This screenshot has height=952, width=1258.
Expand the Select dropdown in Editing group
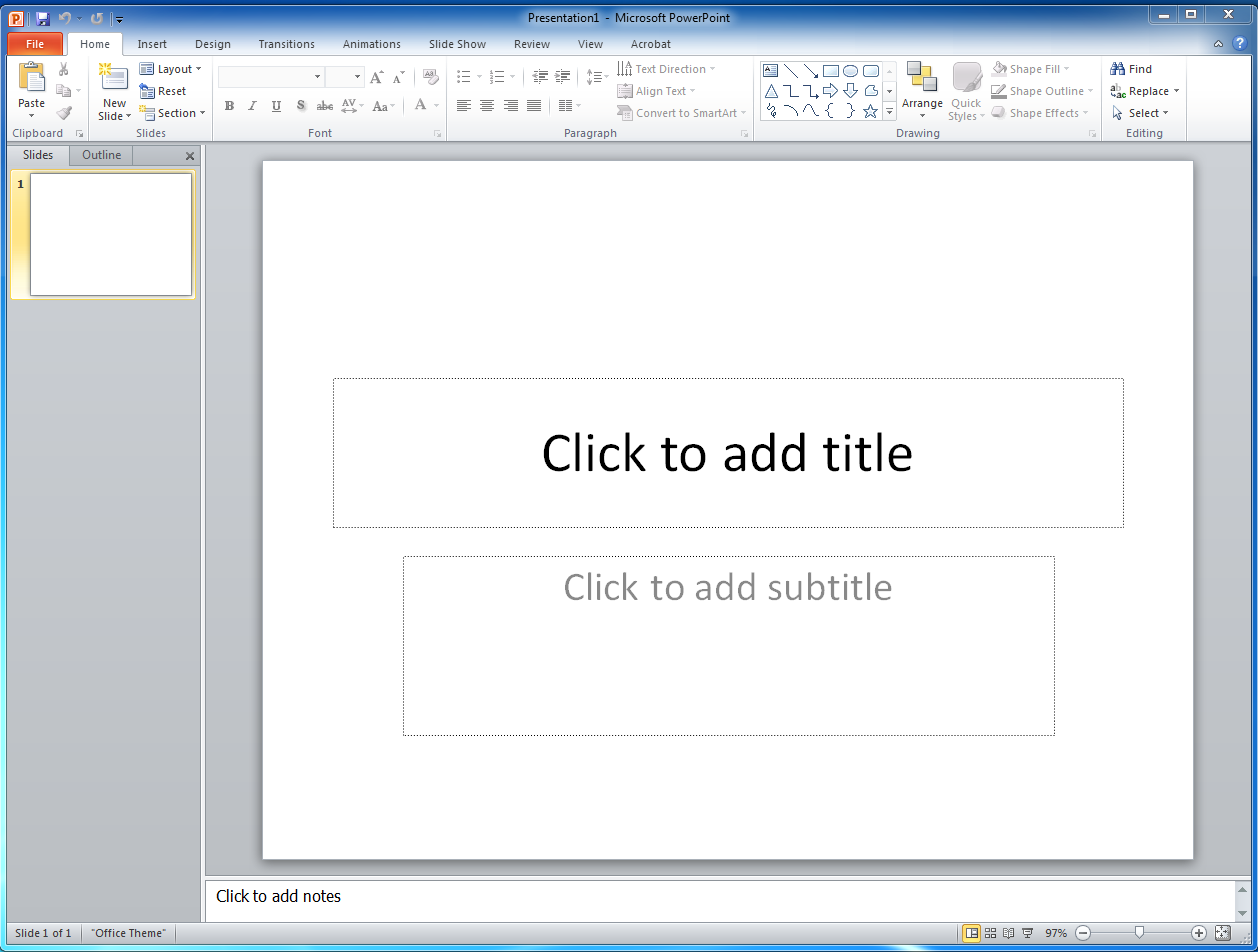pos(1141,113)
